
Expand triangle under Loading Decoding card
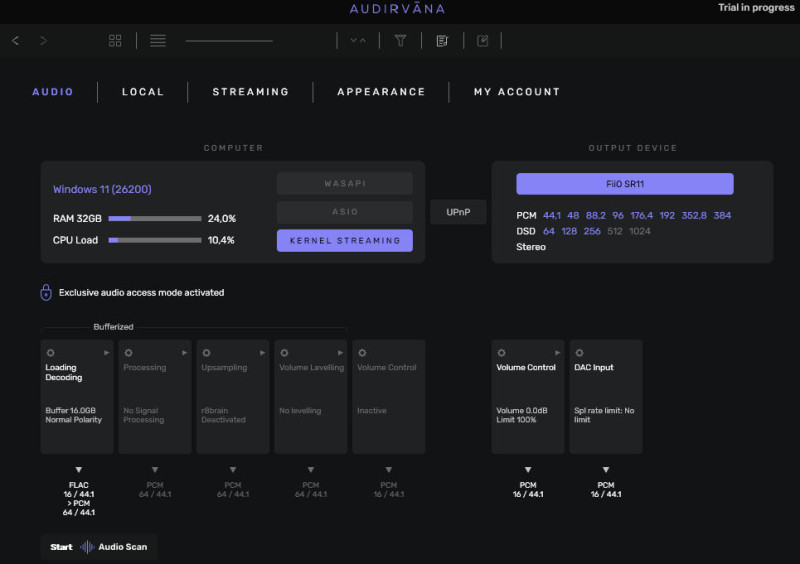[x=79, y=470]
